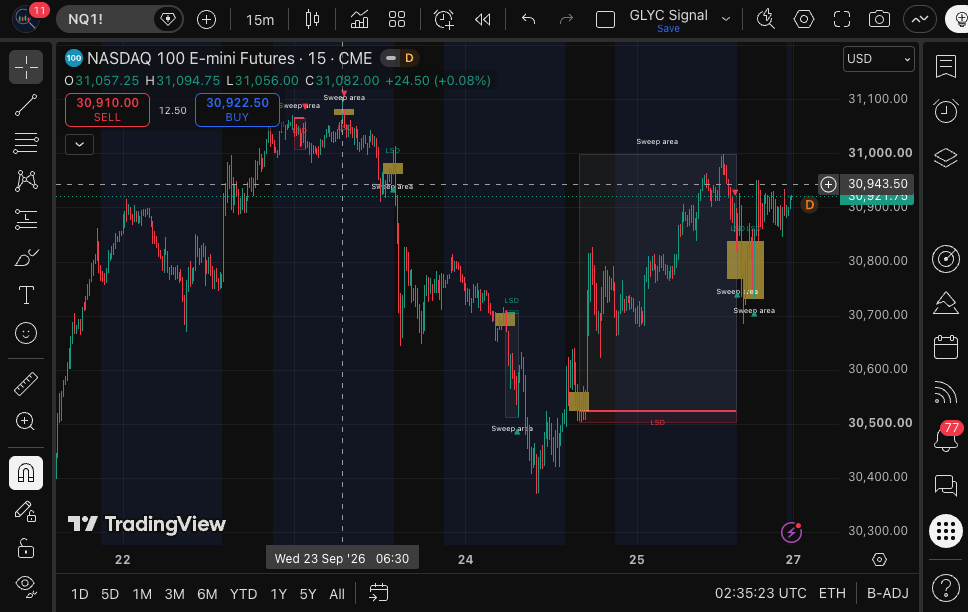Add a symbol to compare

206,20
